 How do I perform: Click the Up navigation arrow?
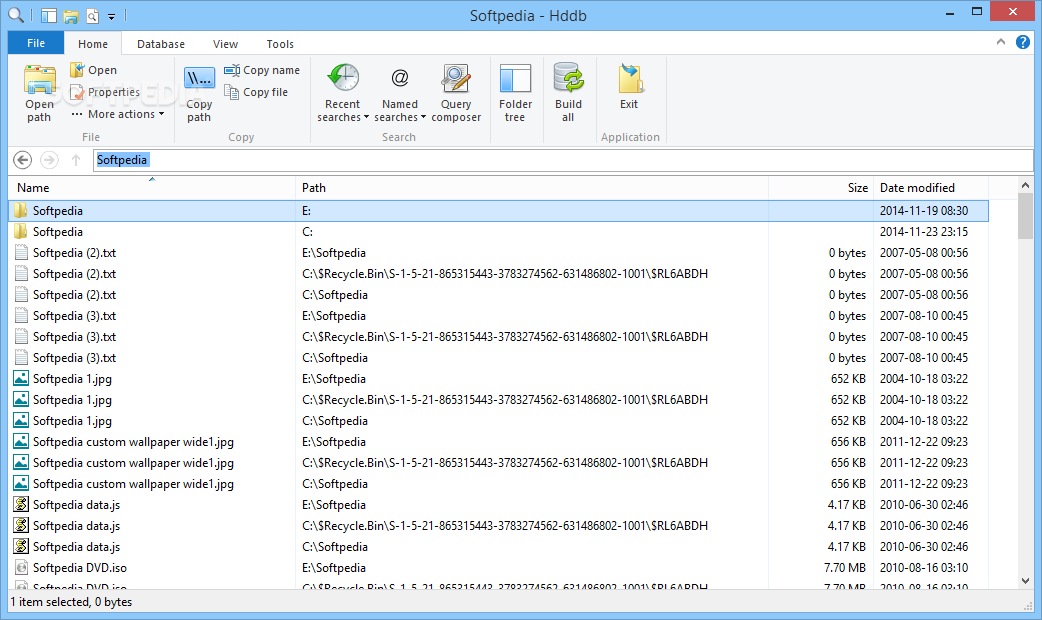tap(76, 160)
